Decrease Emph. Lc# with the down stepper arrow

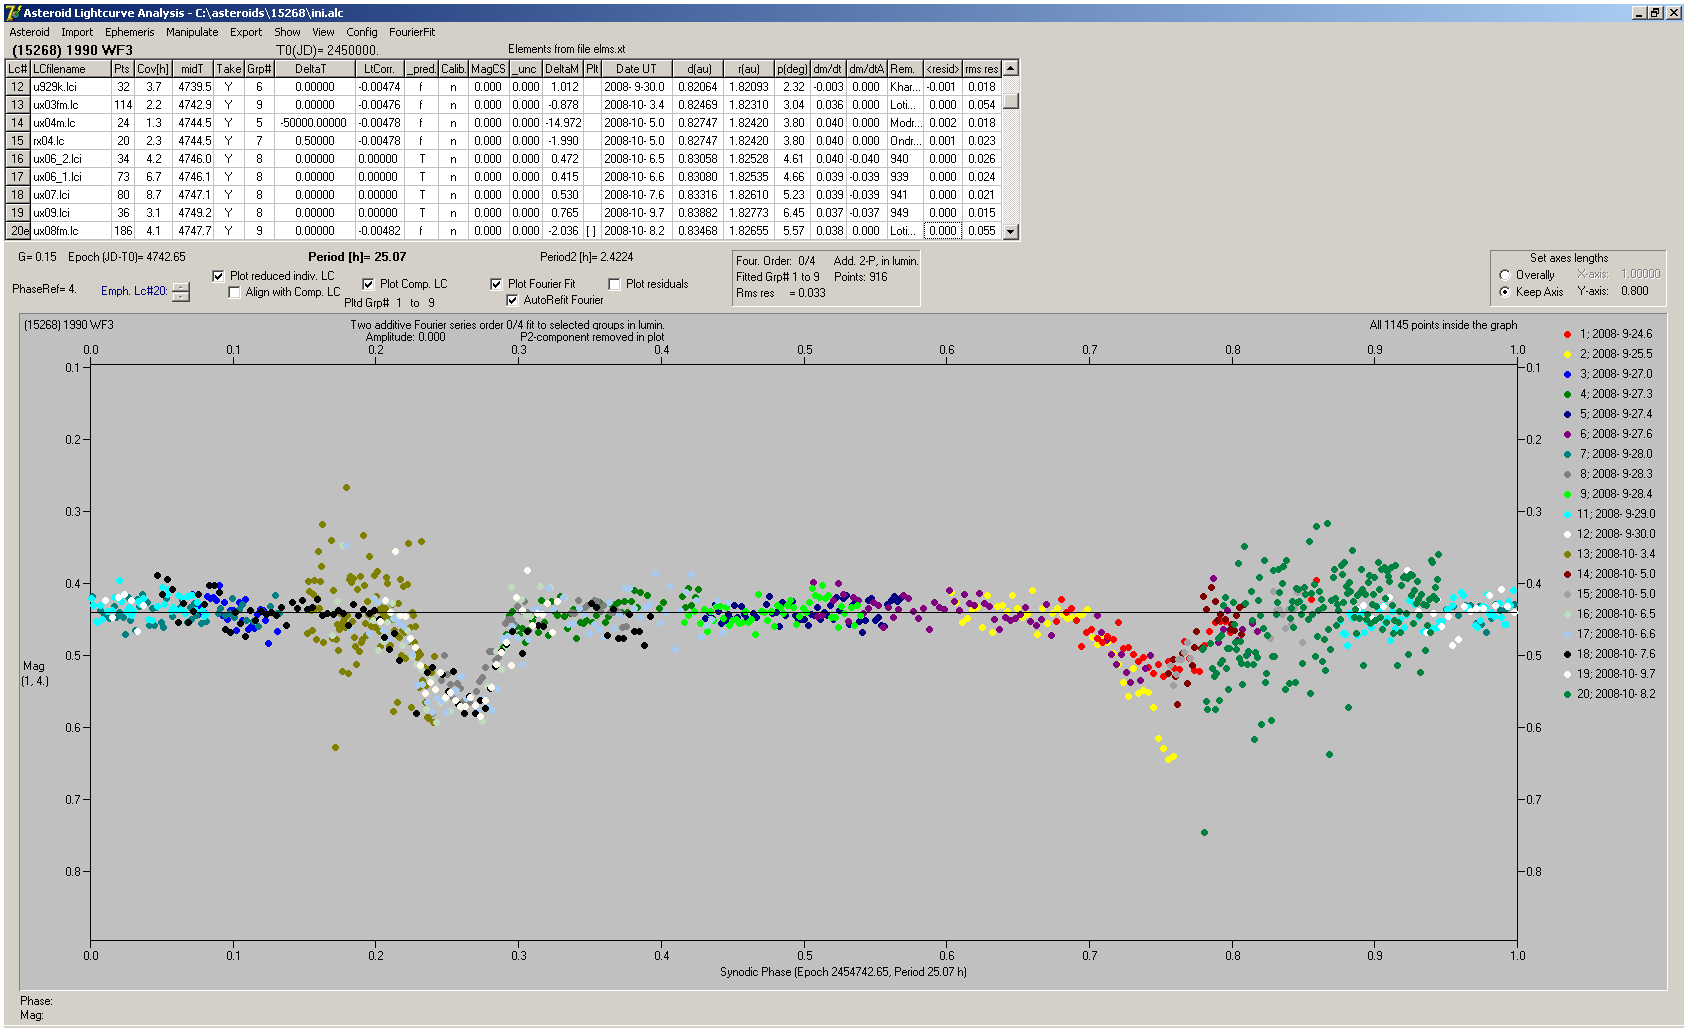tap(180, 296)
